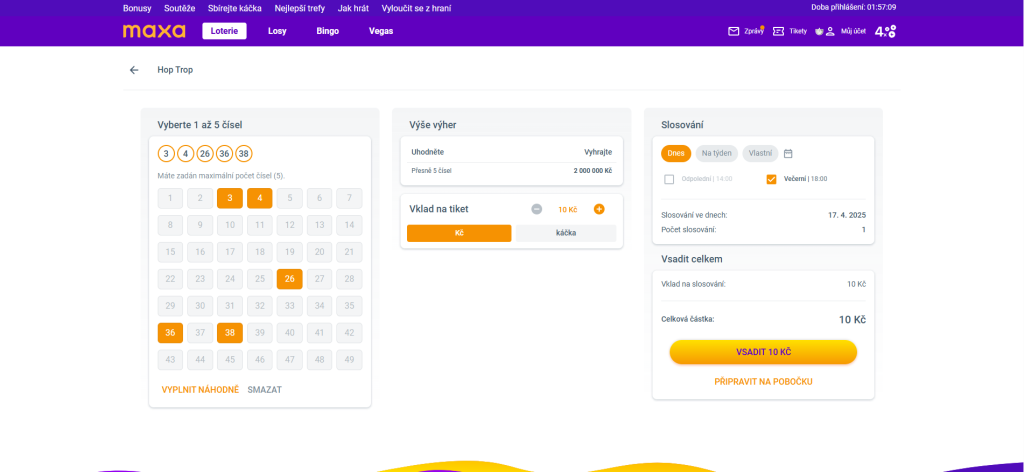Open the Bingo tab
Image resolution: width=1024 pixels, height=472 pixels.
click(327, 31)
